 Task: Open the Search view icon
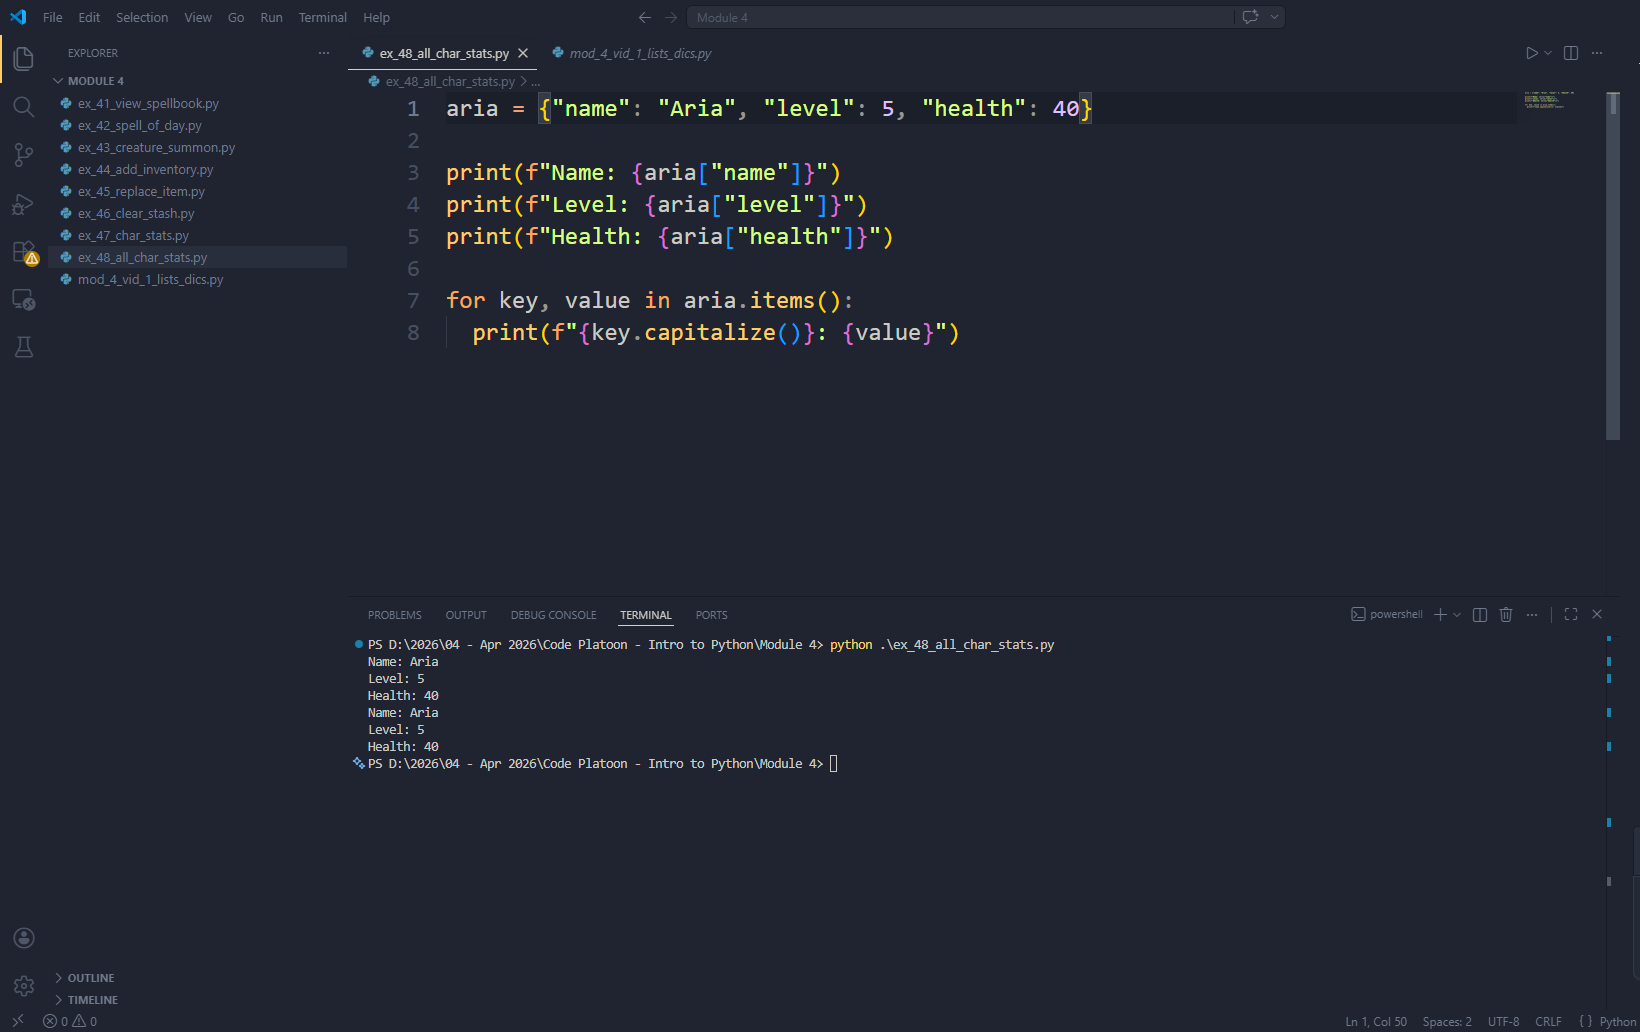coord(24,107)
